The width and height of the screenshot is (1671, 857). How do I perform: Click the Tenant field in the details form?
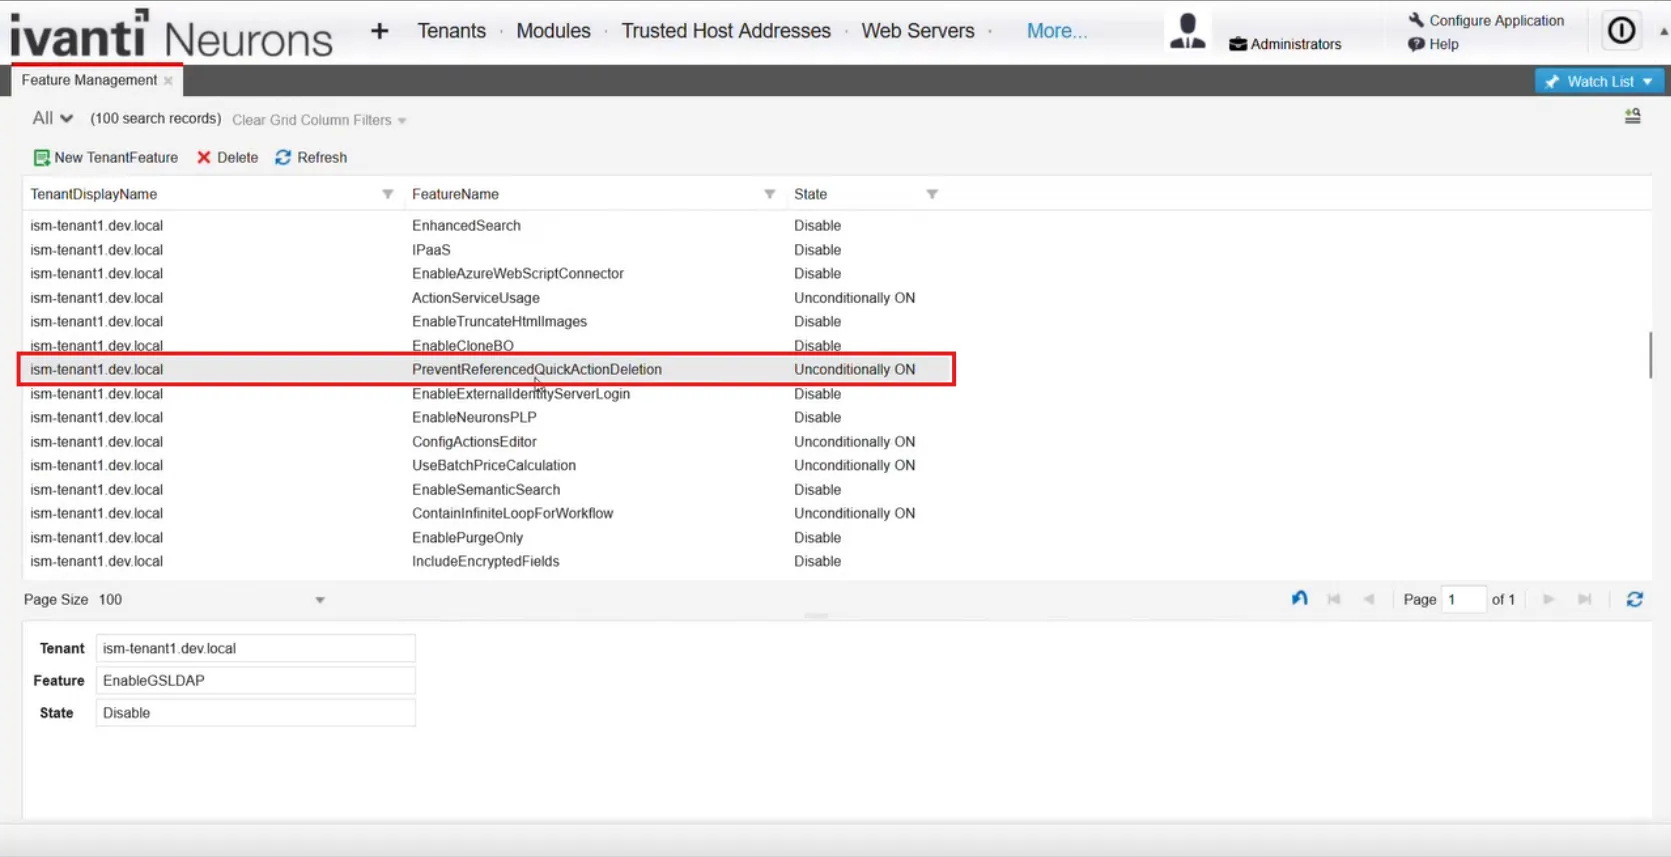tap(255, 648)
